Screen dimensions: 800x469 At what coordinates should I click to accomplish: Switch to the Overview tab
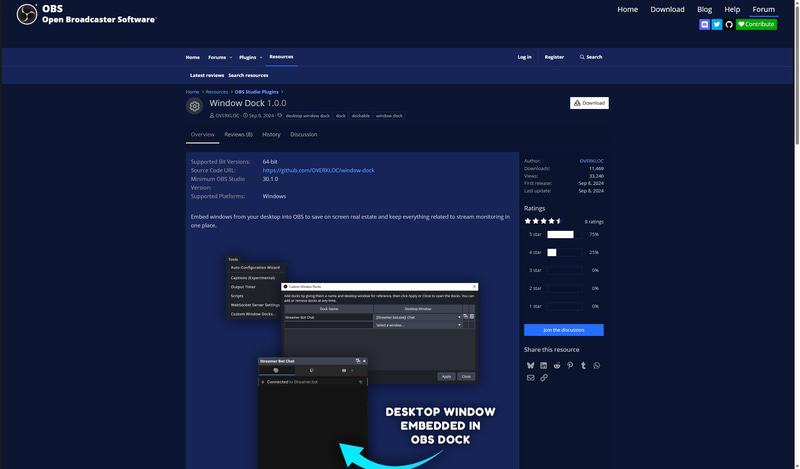click(x=203, y=135)
